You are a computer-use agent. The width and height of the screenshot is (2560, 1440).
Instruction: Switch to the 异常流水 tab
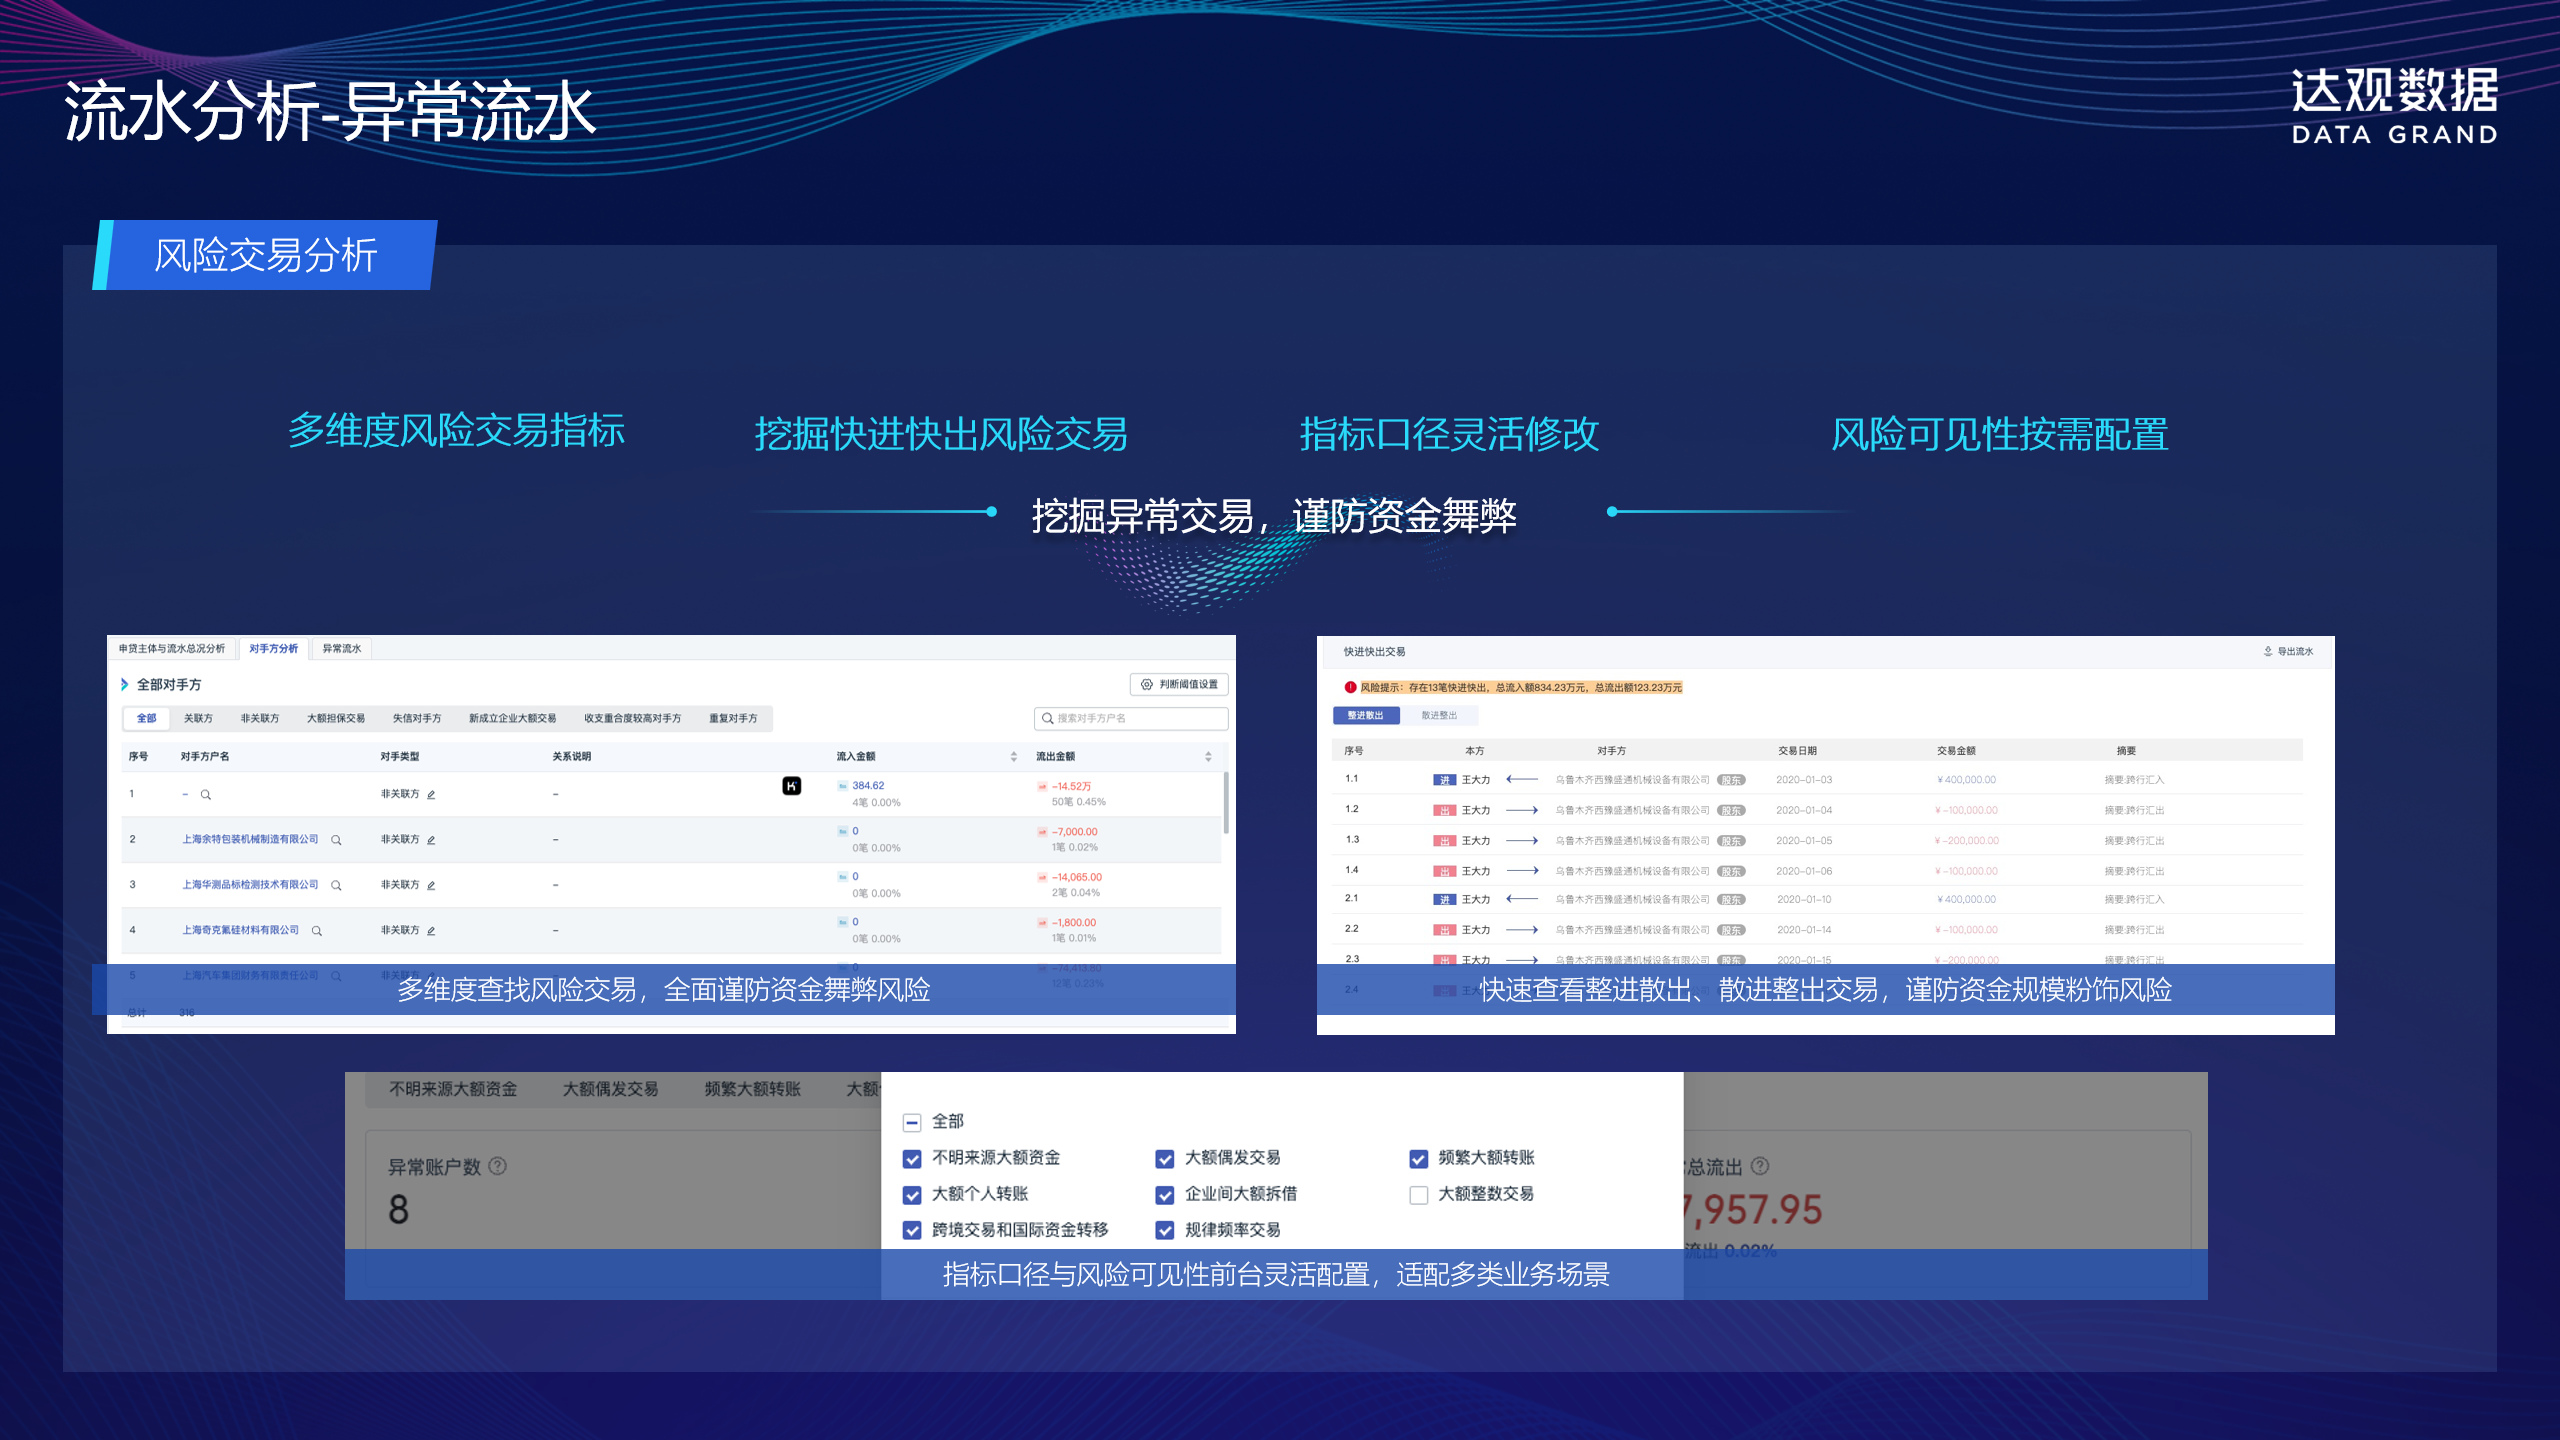(x=341, y=649)
